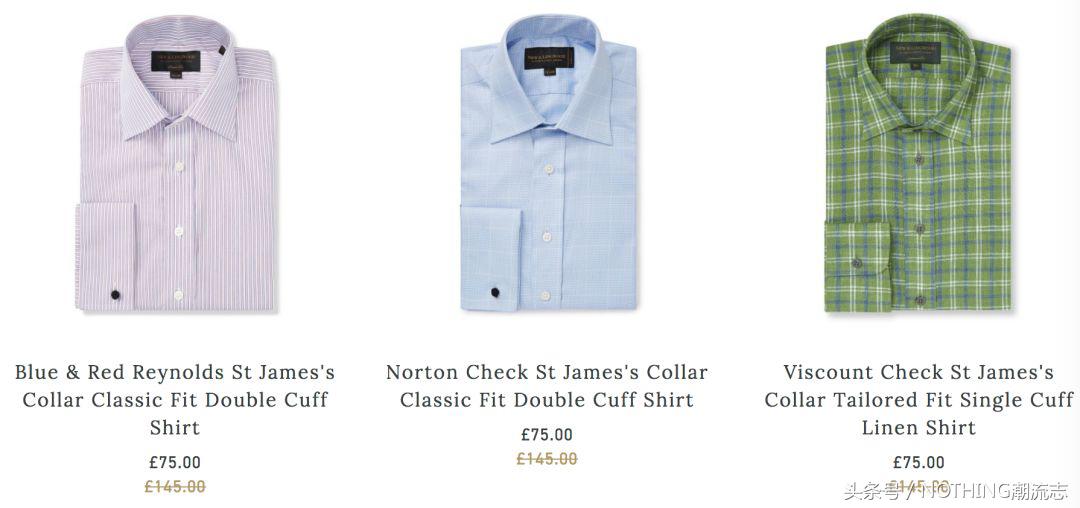Click the dark cufflink on the purple shirt cuff
The width and height of the screenshot is (1080, 508).
116,295
